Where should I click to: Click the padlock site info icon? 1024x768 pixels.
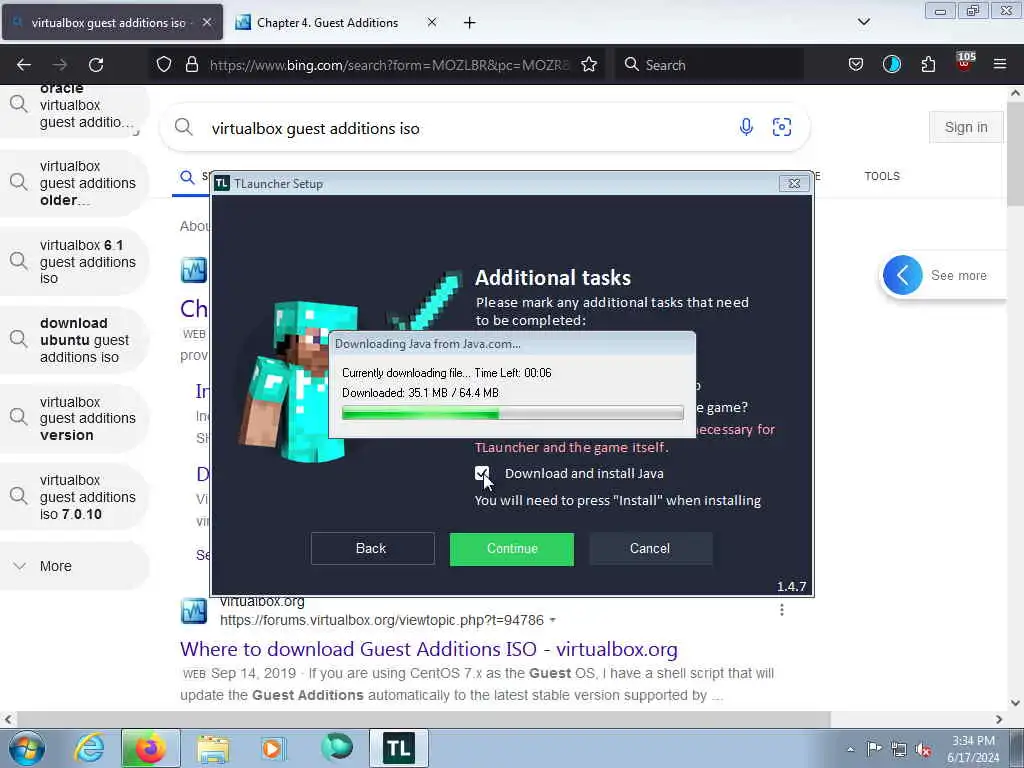[191, 64]
